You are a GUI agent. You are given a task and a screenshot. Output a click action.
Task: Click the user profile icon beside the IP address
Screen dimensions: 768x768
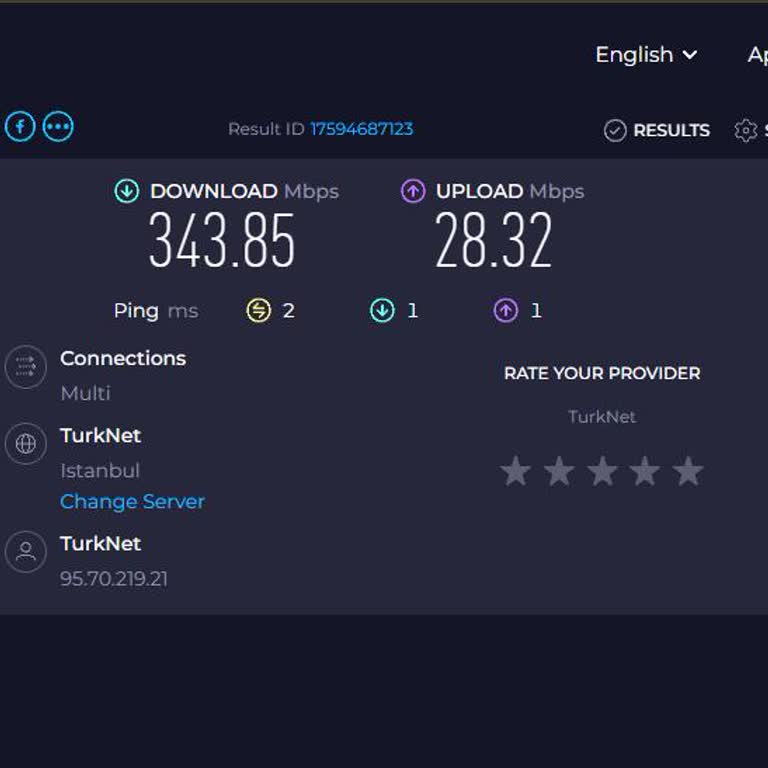click(25, 552)
